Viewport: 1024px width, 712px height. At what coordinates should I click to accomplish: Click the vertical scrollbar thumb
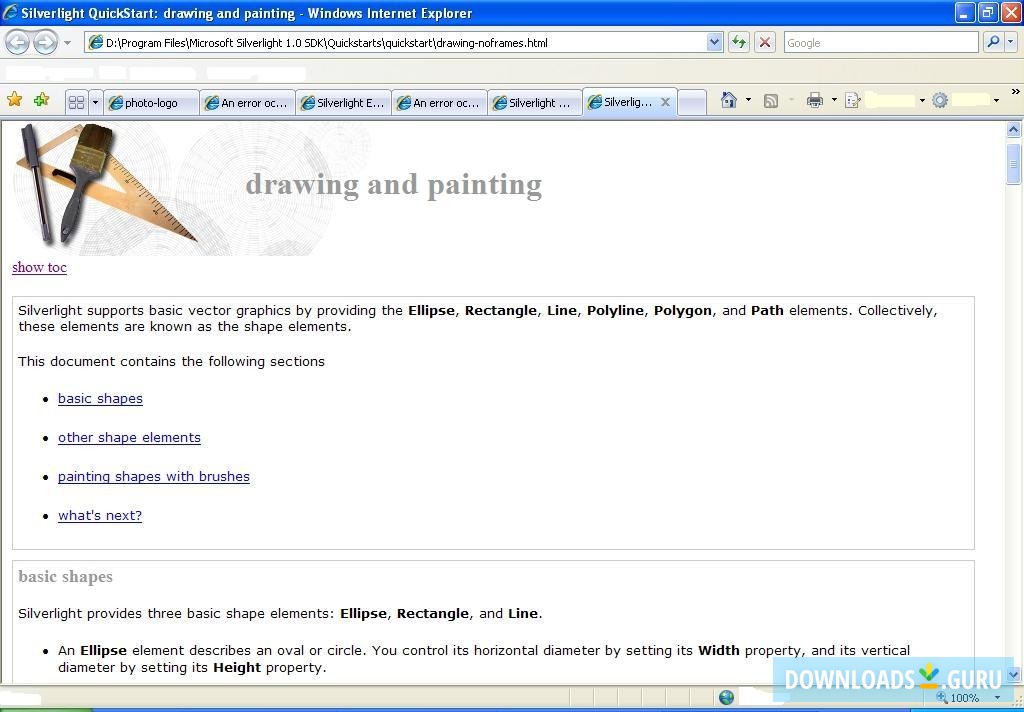tap(1014, 163)
